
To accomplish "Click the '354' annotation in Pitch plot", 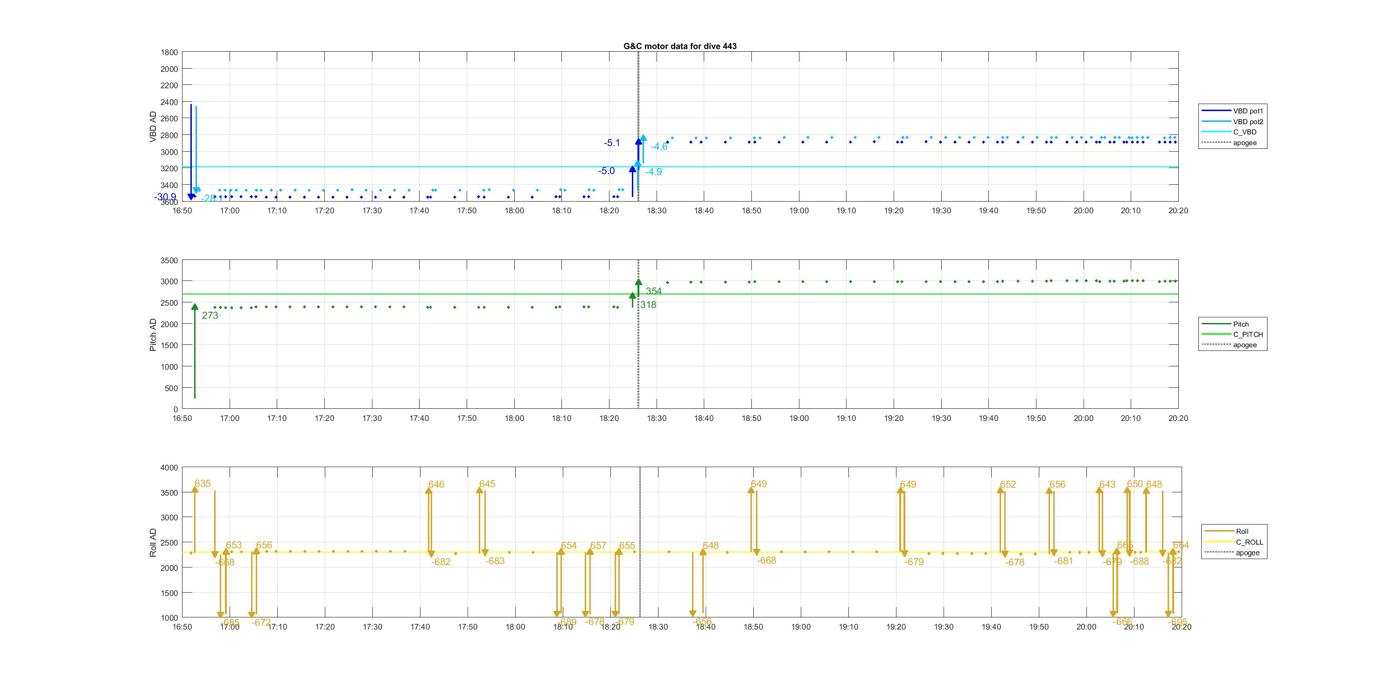I will point(653,292).
